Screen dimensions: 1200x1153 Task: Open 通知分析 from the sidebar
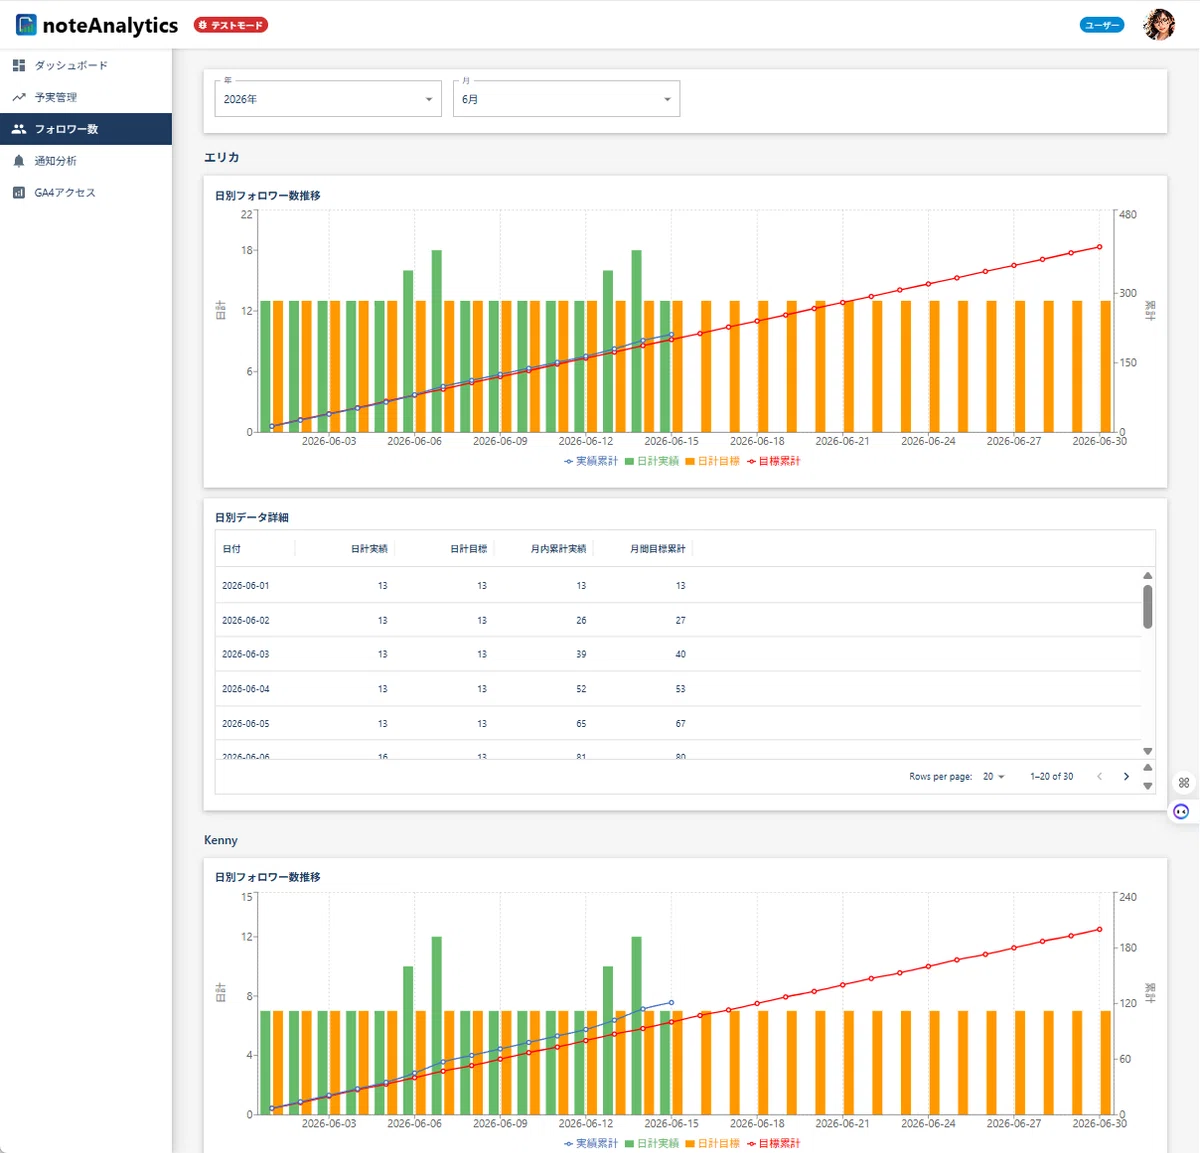pos(86,161)
